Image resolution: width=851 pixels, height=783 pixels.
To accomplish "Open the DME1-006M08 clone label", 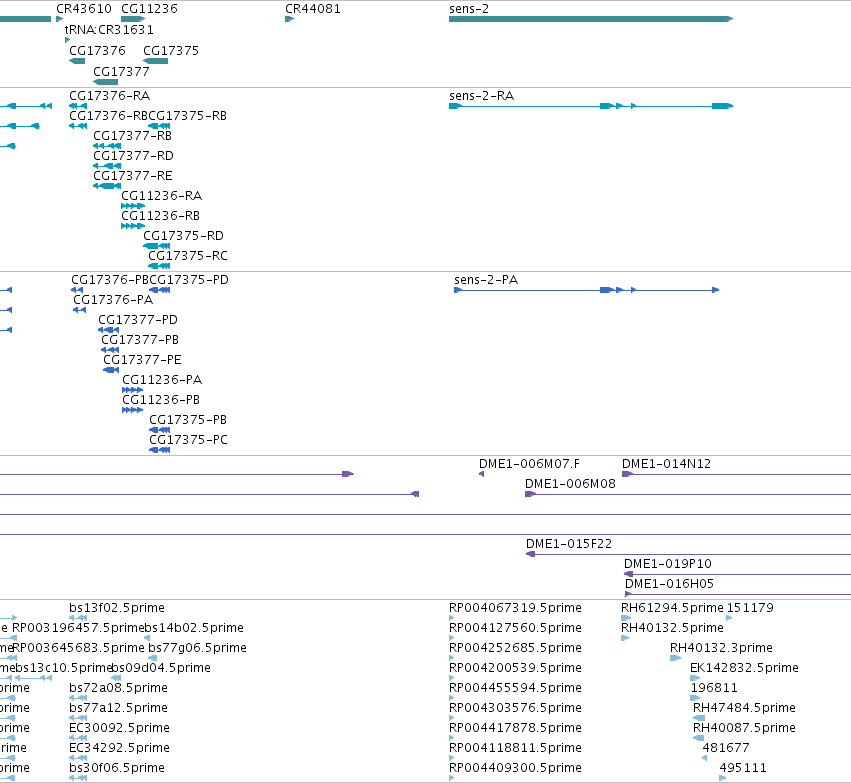I will click(x=570, y=483).
